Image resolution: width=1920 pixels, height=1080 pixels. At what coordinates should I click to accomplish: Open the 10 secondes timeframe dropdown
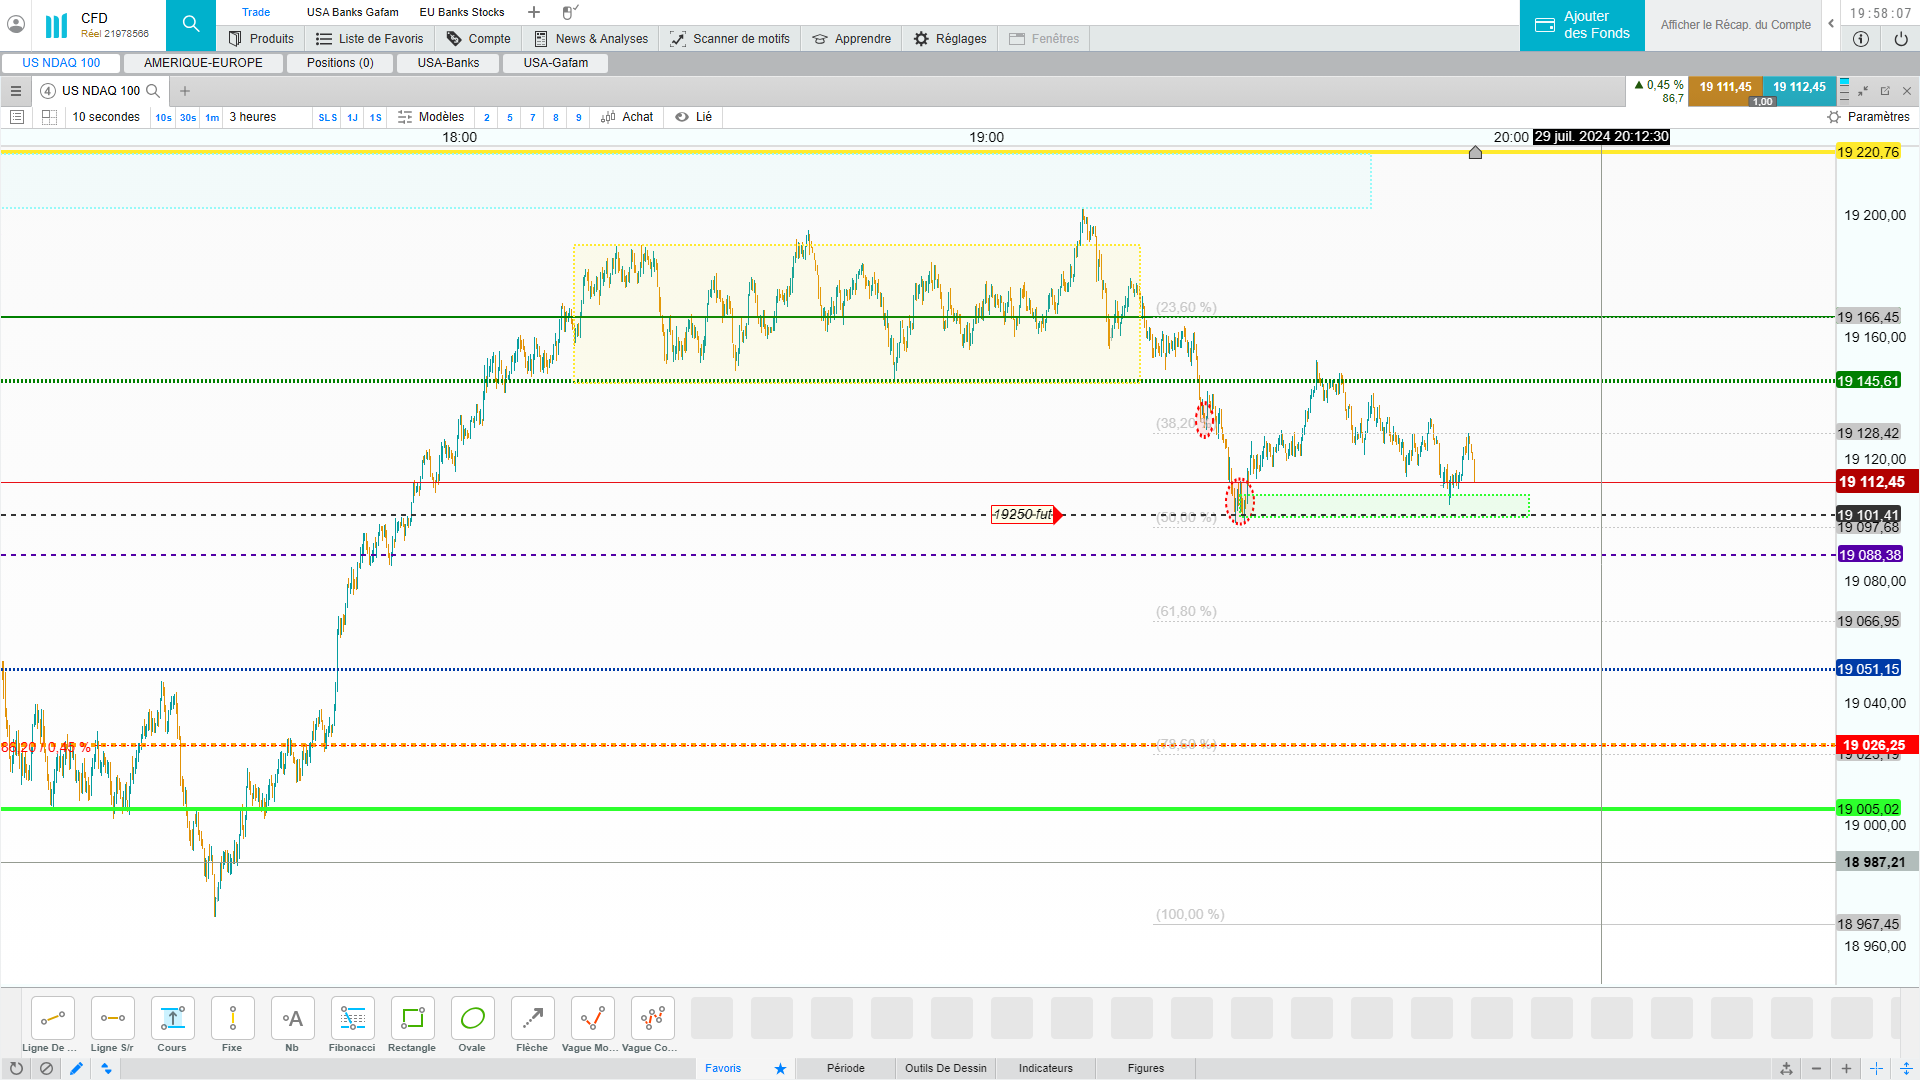click(106, 117)
